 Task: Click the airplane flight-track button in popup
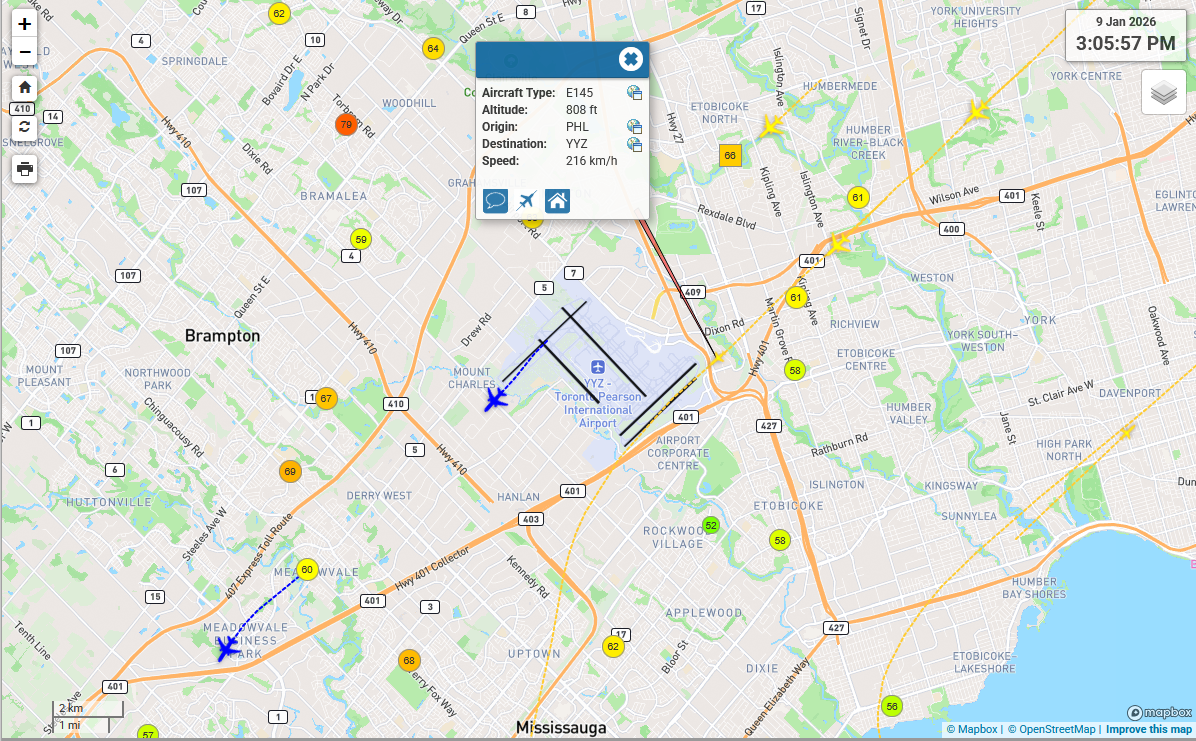click(527, 201)
